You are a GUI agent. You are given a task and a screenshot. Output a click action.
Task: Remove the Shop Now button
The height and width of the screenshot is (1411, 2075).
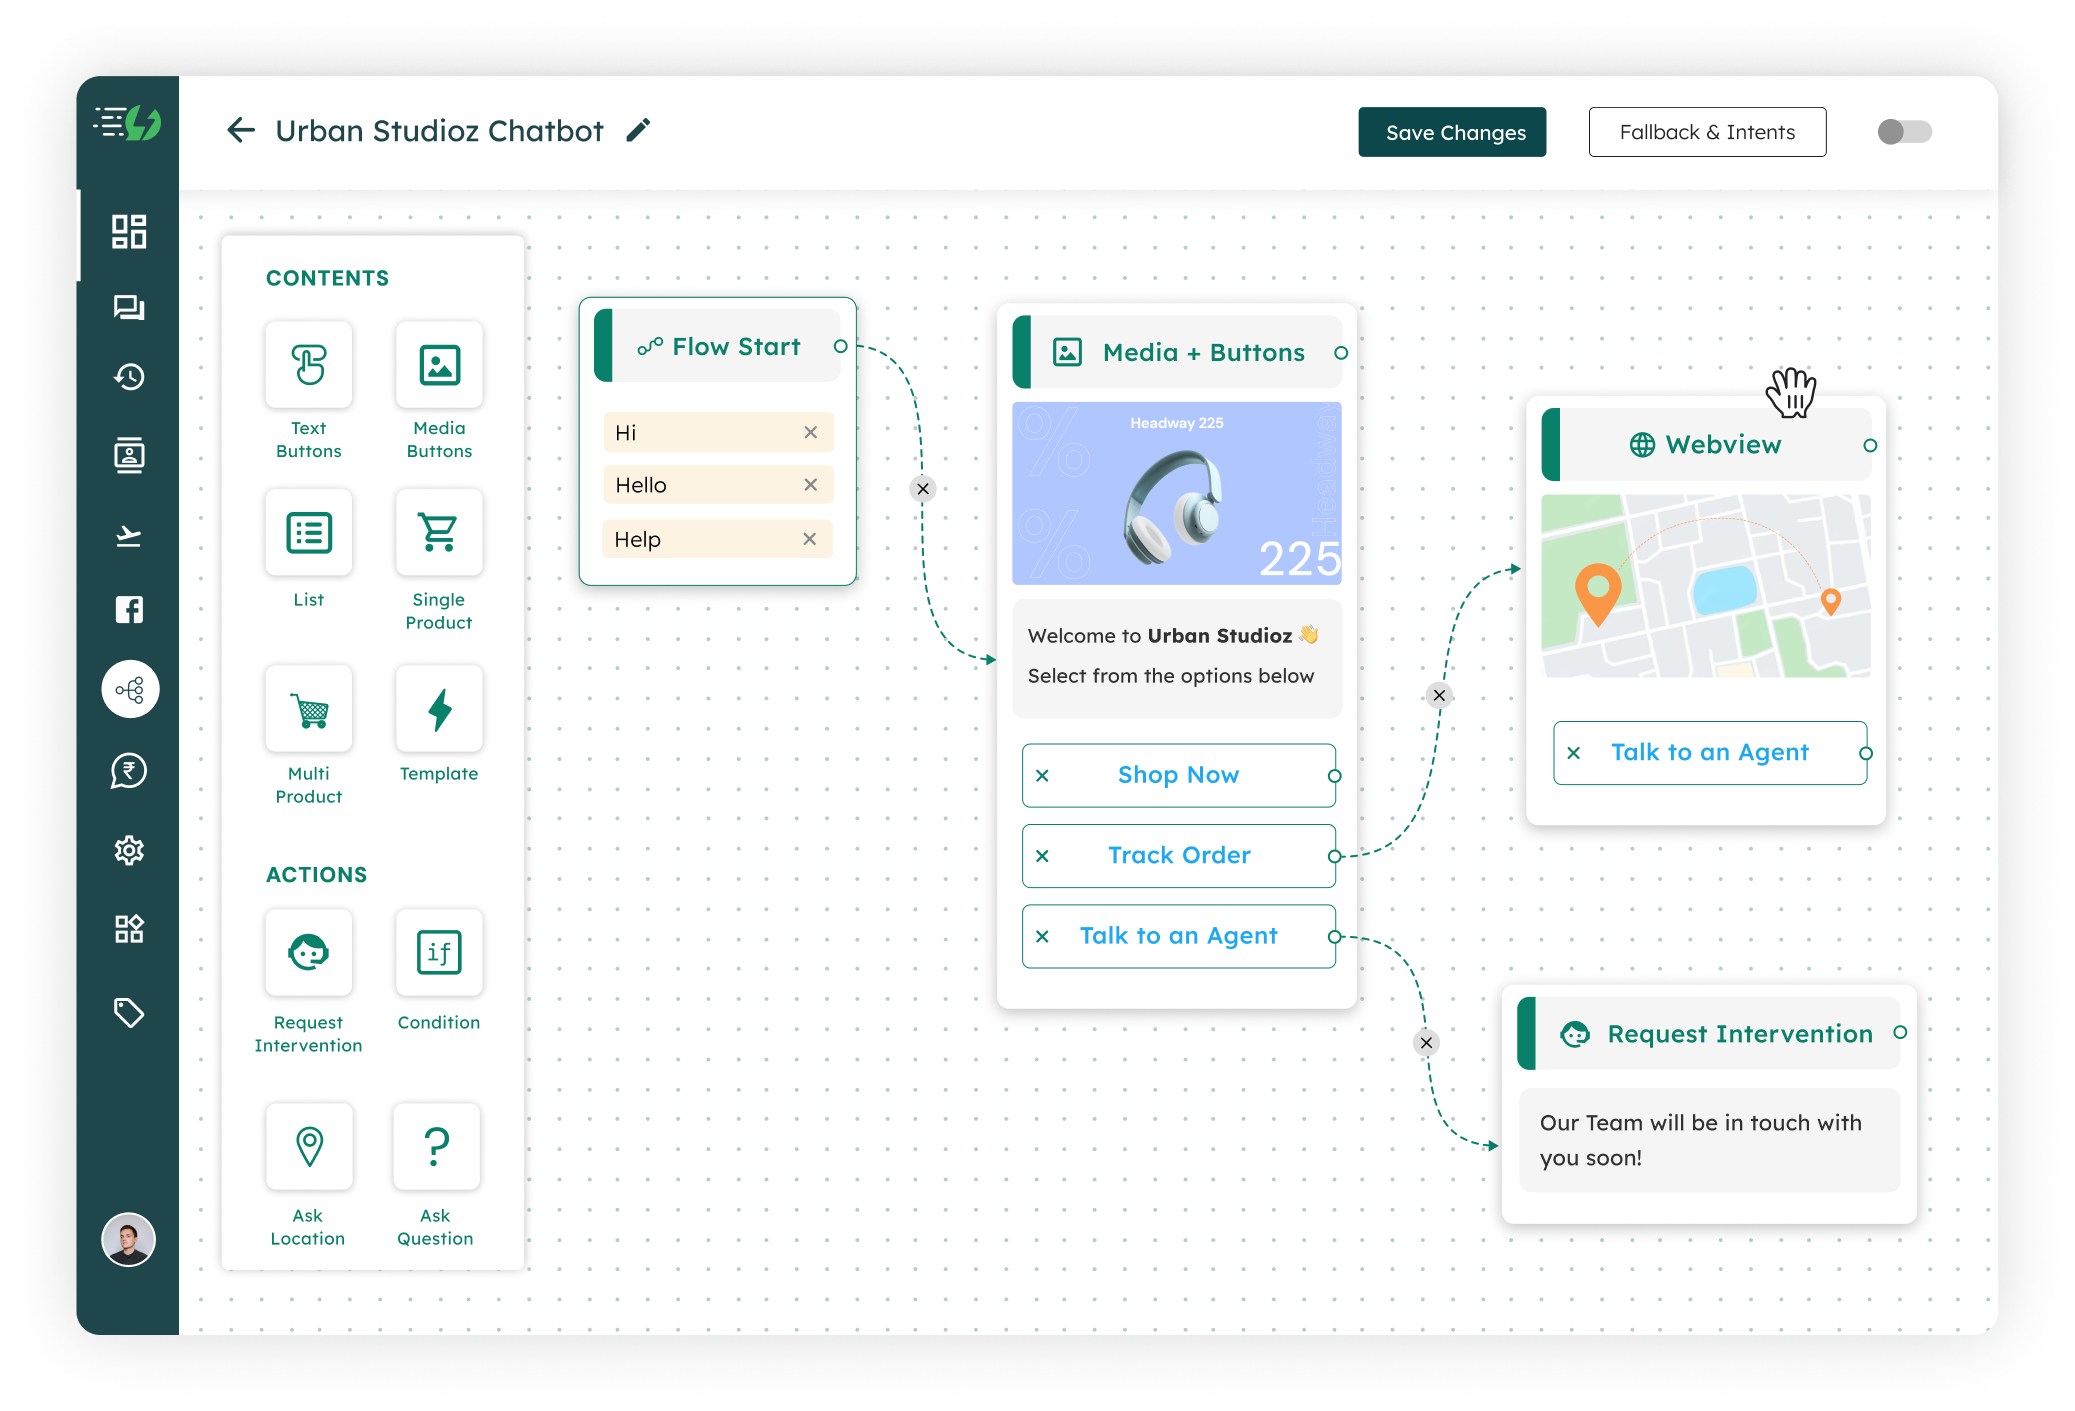(x=1042, y=775)
